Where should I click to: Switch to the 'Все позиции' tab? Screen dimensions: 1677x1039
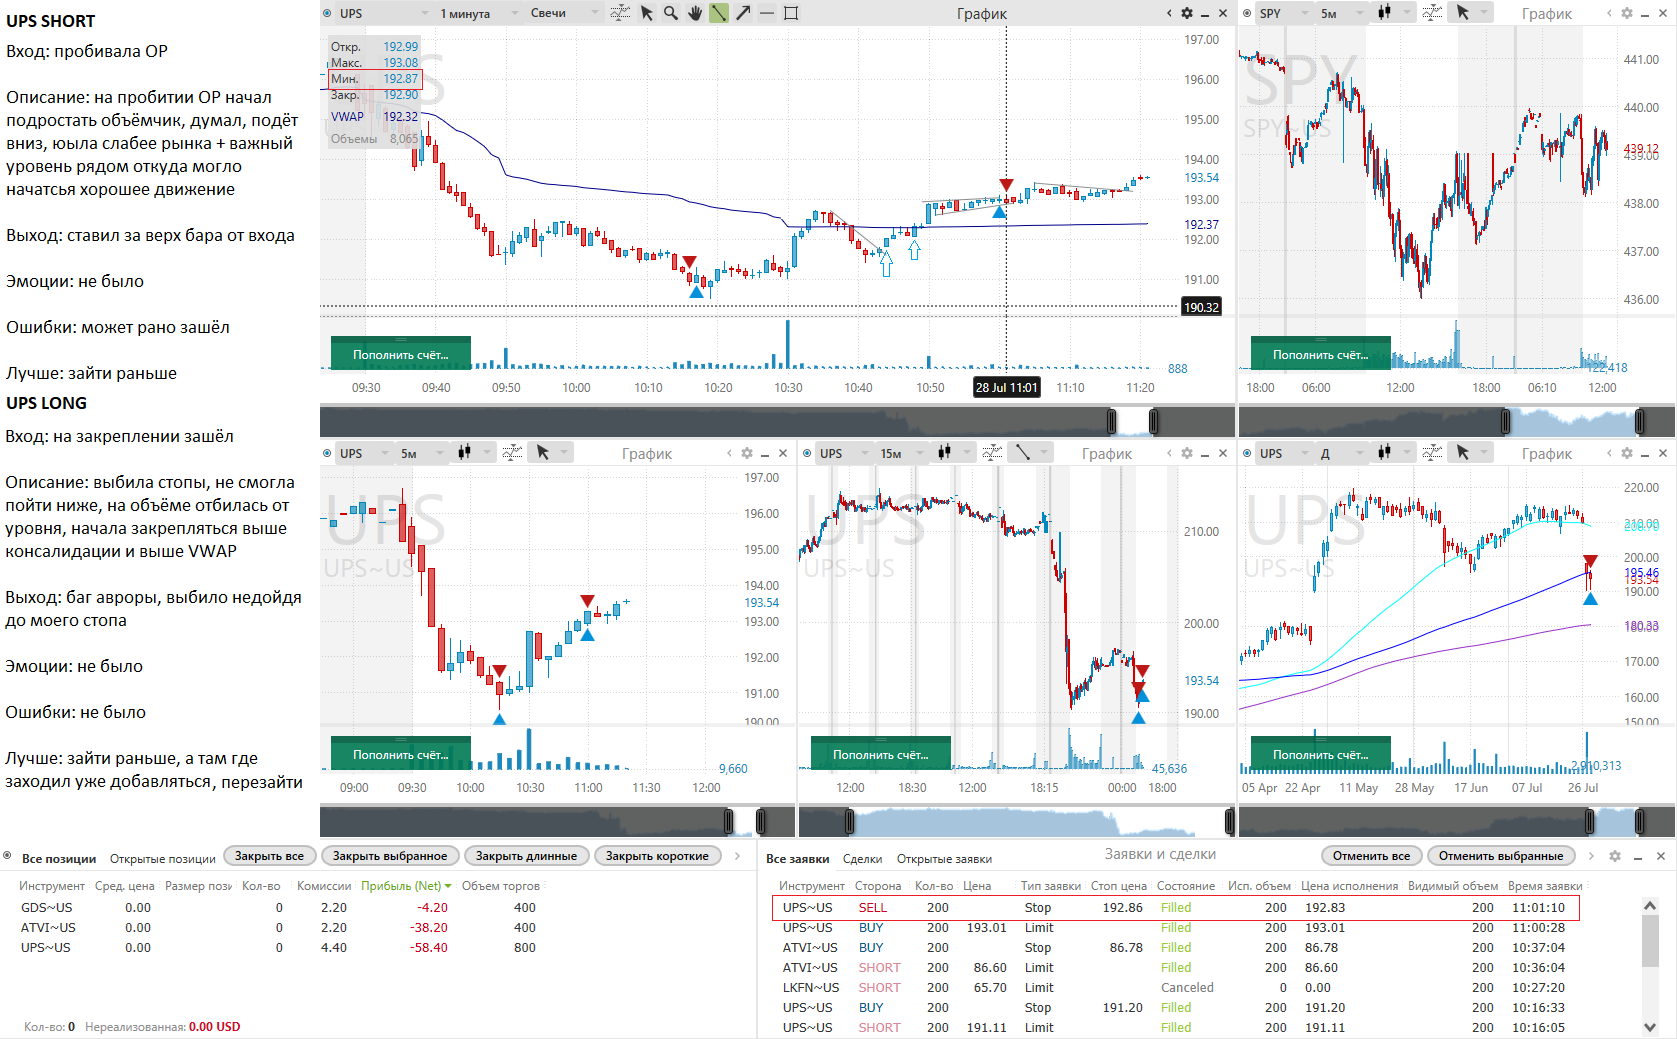coord(59,859)
